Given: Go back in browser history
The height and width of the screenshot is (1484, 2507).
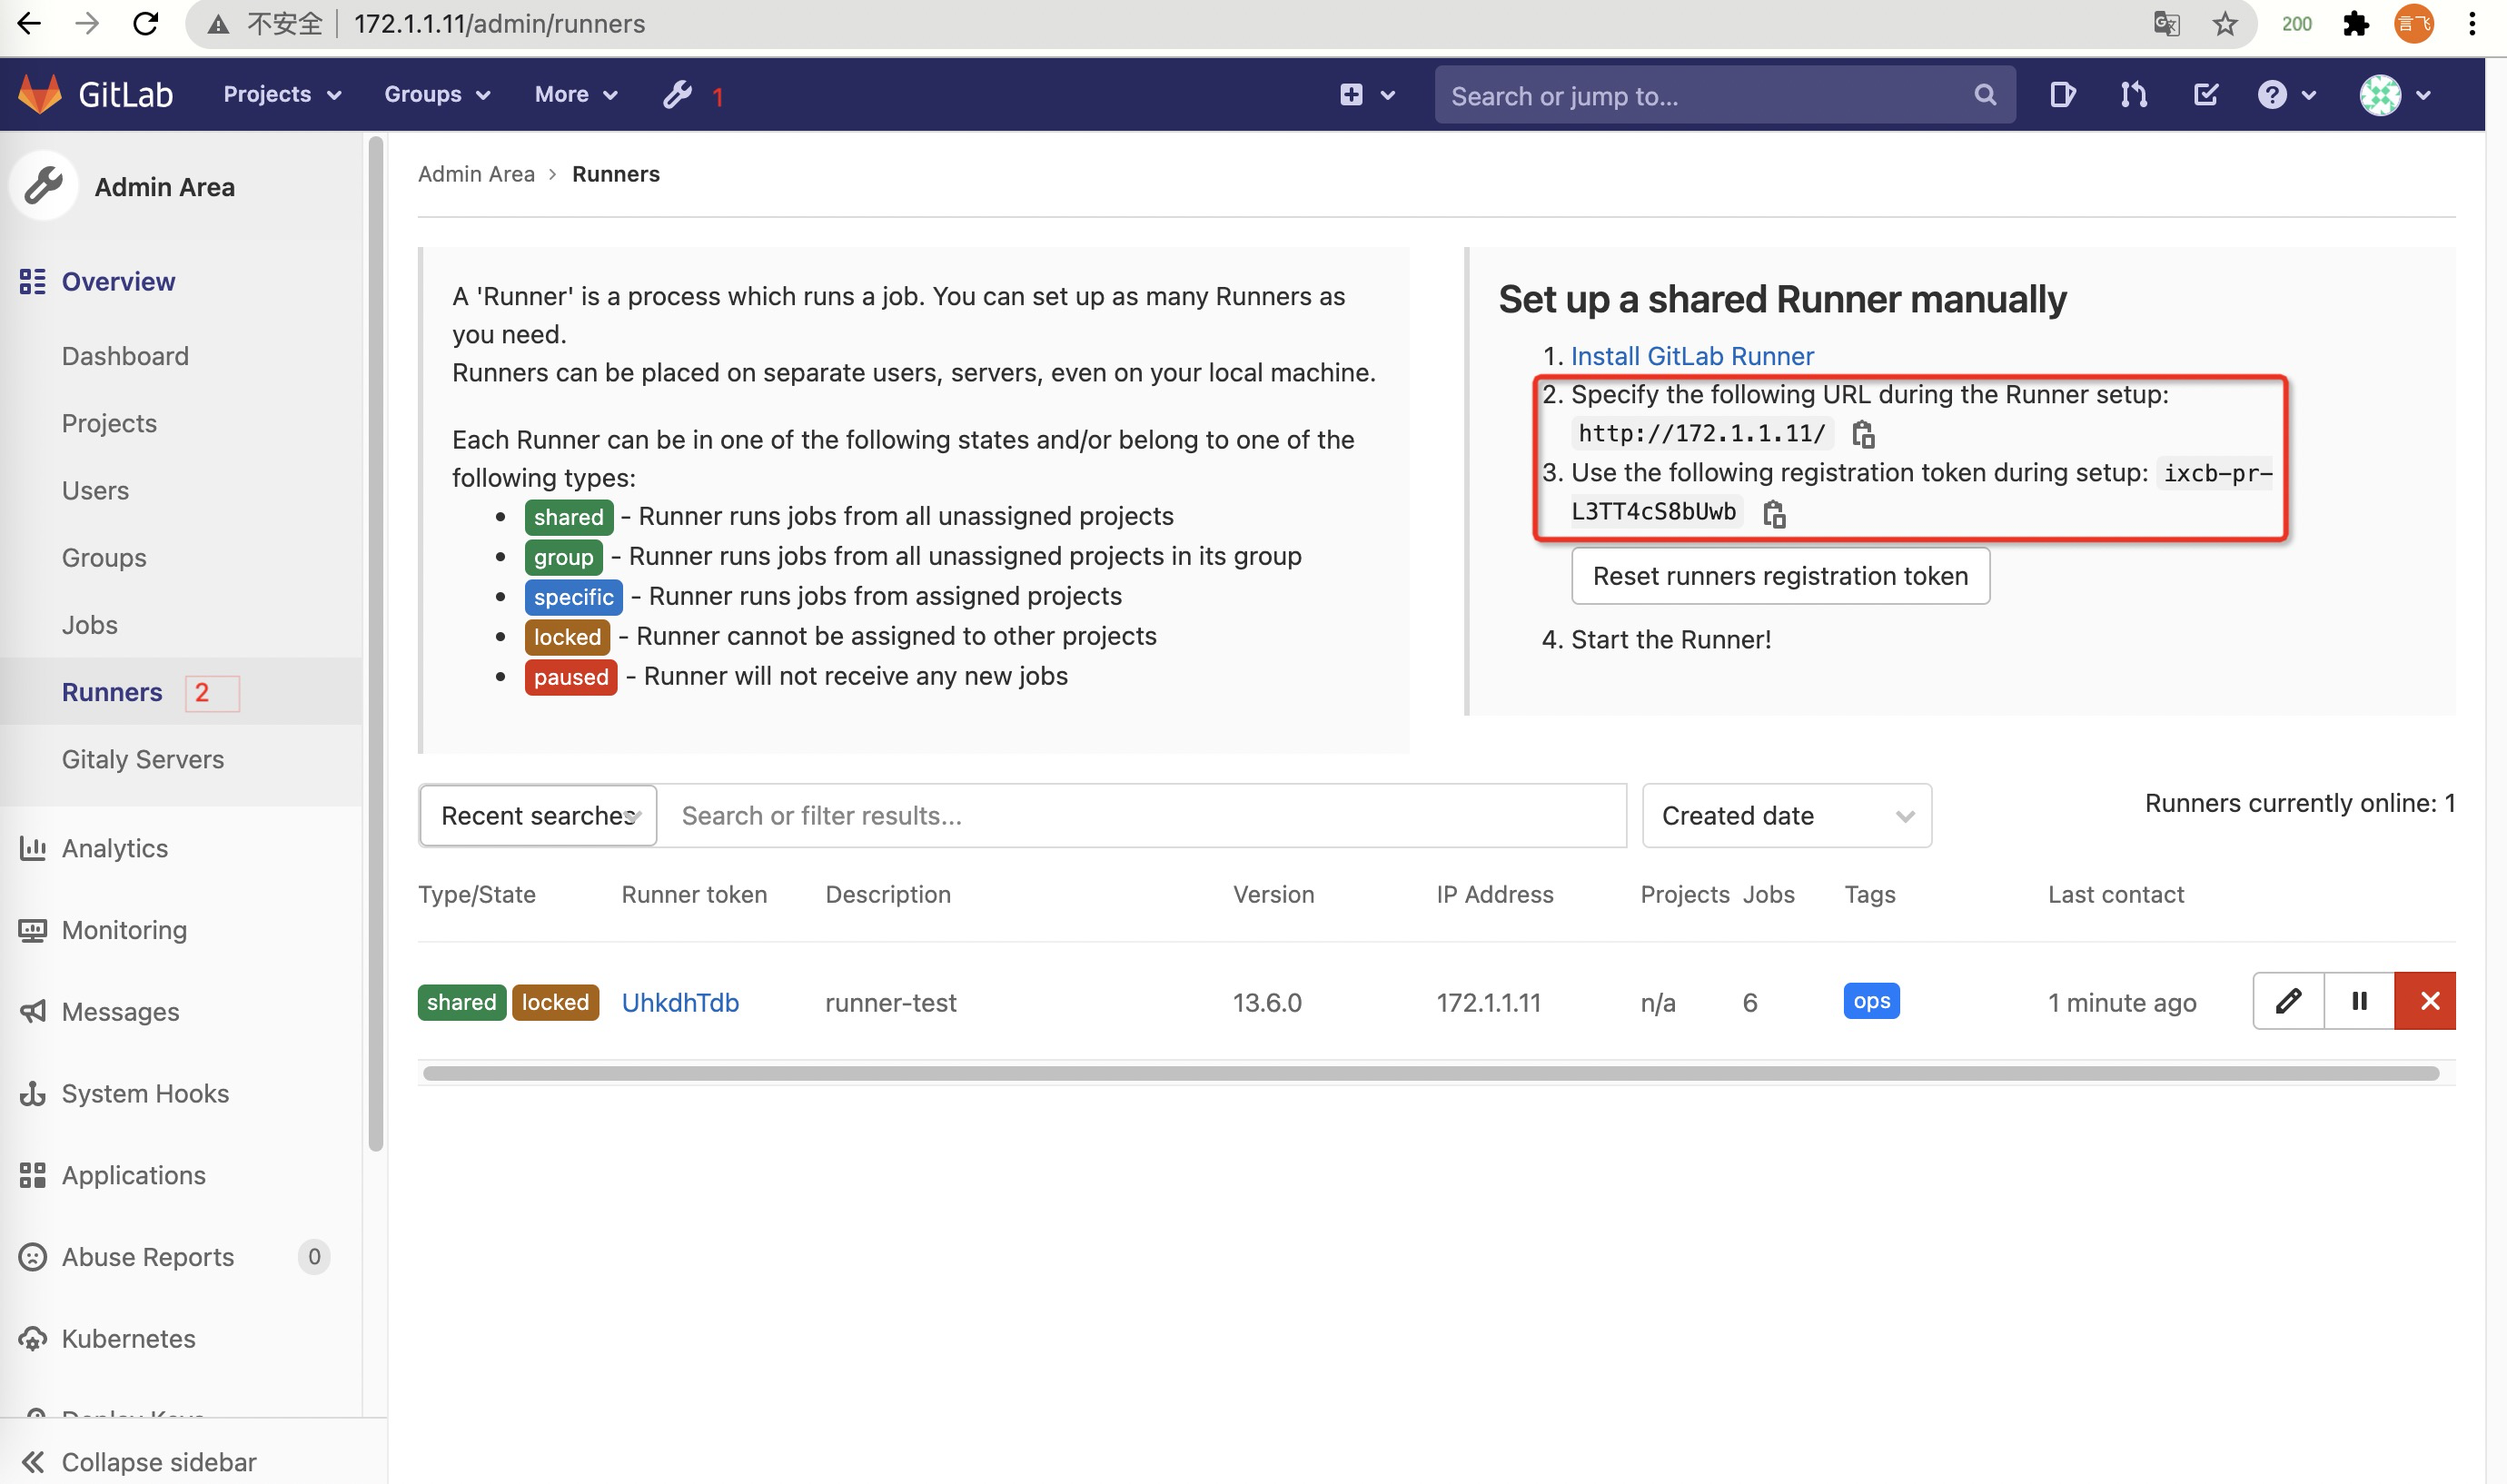Looking at the screenshot, I should point(29,23).
